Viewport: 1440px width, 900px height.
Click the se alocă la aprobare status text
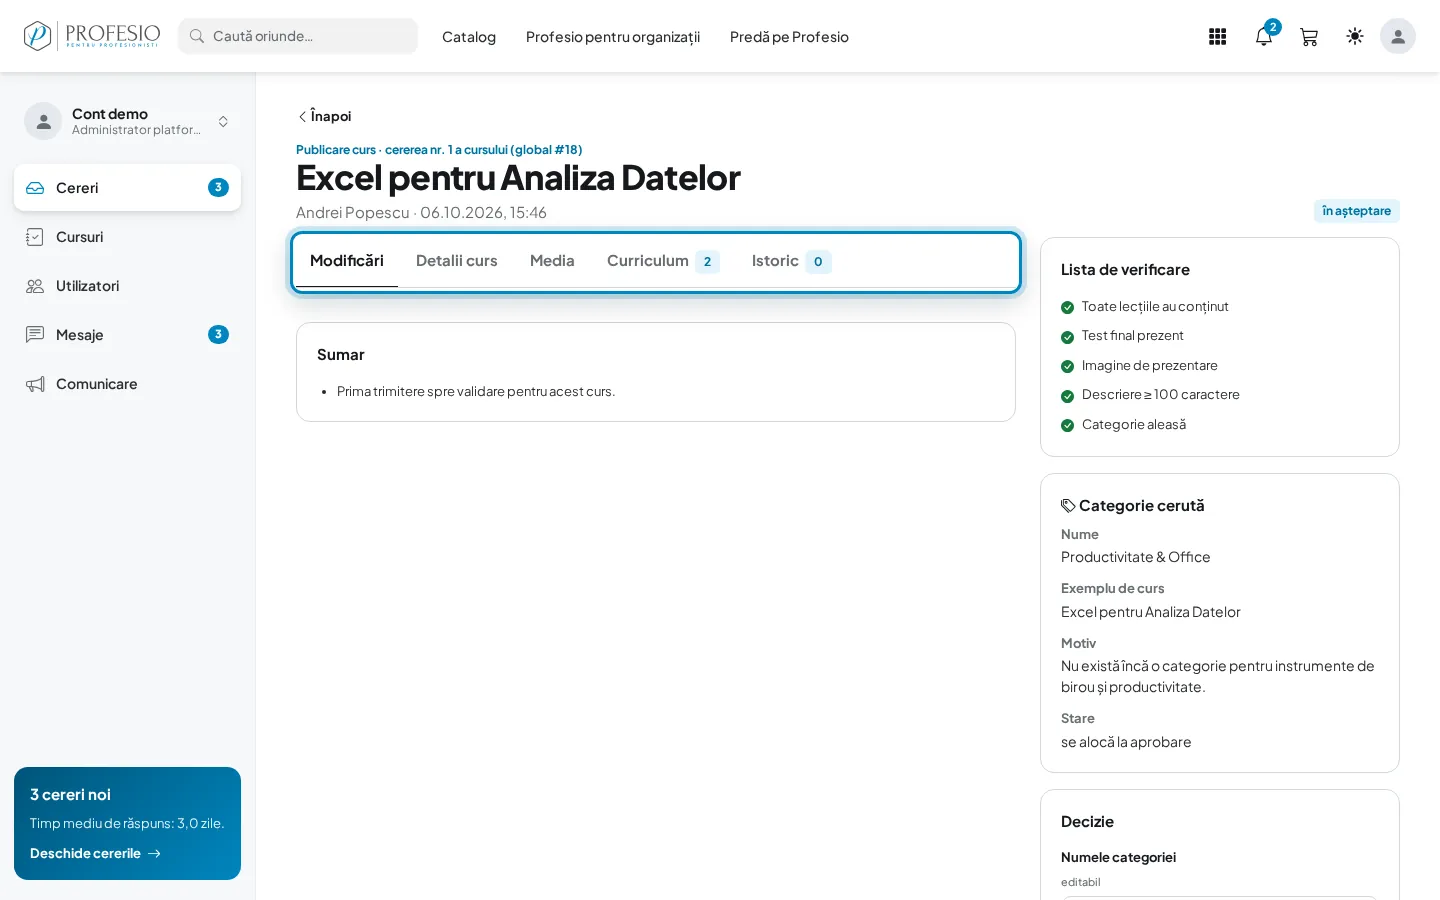(1126, 742)
